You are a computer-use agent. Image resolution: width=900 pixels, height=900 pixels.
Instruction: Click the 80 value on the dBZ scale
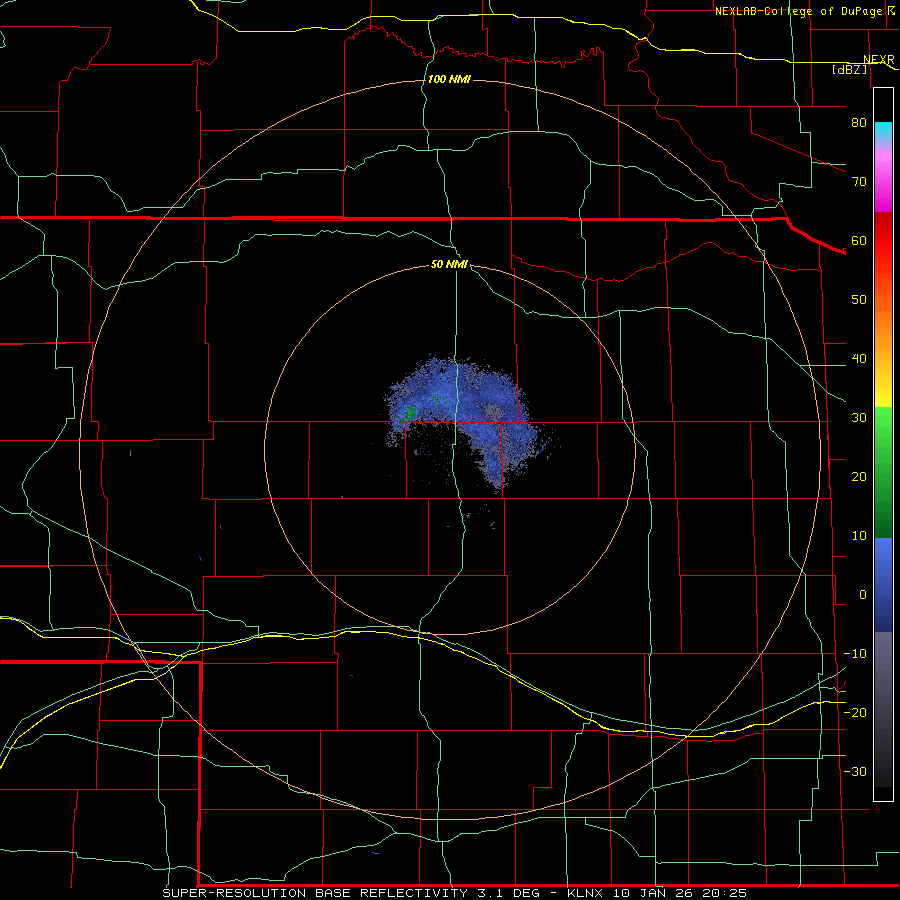[x=859, y=122]
